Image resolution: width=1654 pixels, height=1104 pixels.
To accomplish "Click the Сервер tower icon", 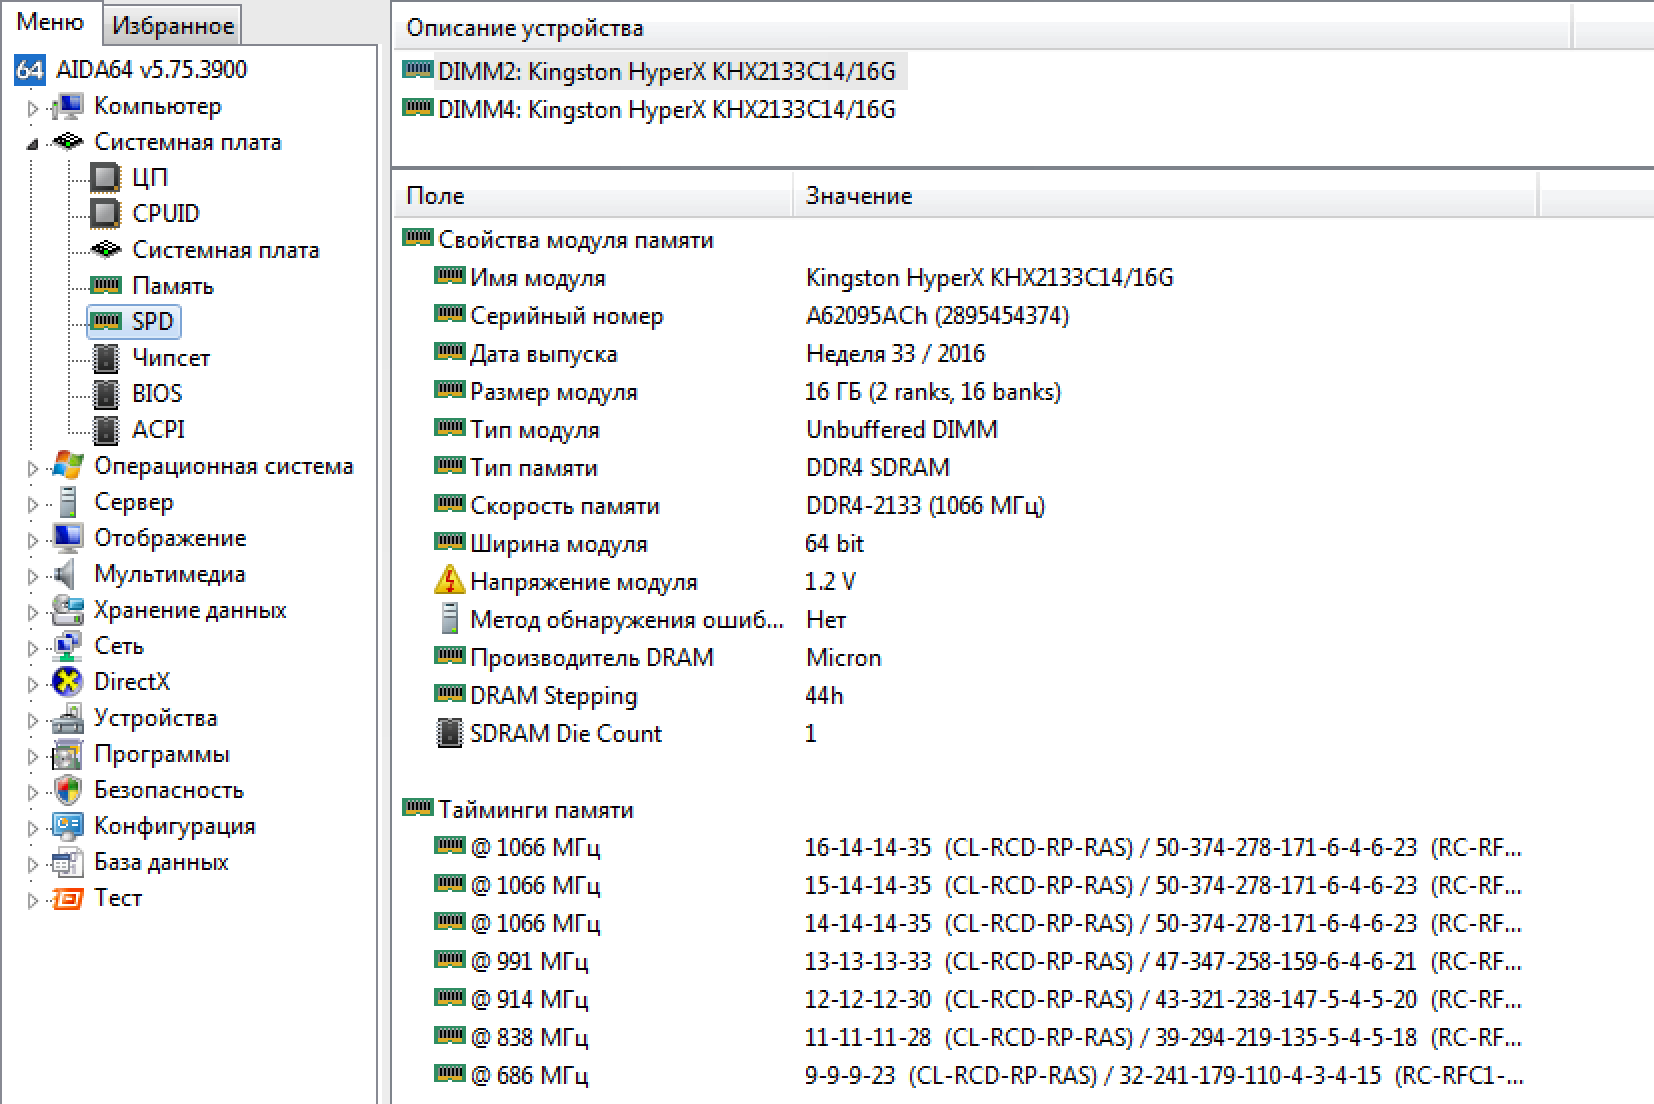I will (67, 502).
